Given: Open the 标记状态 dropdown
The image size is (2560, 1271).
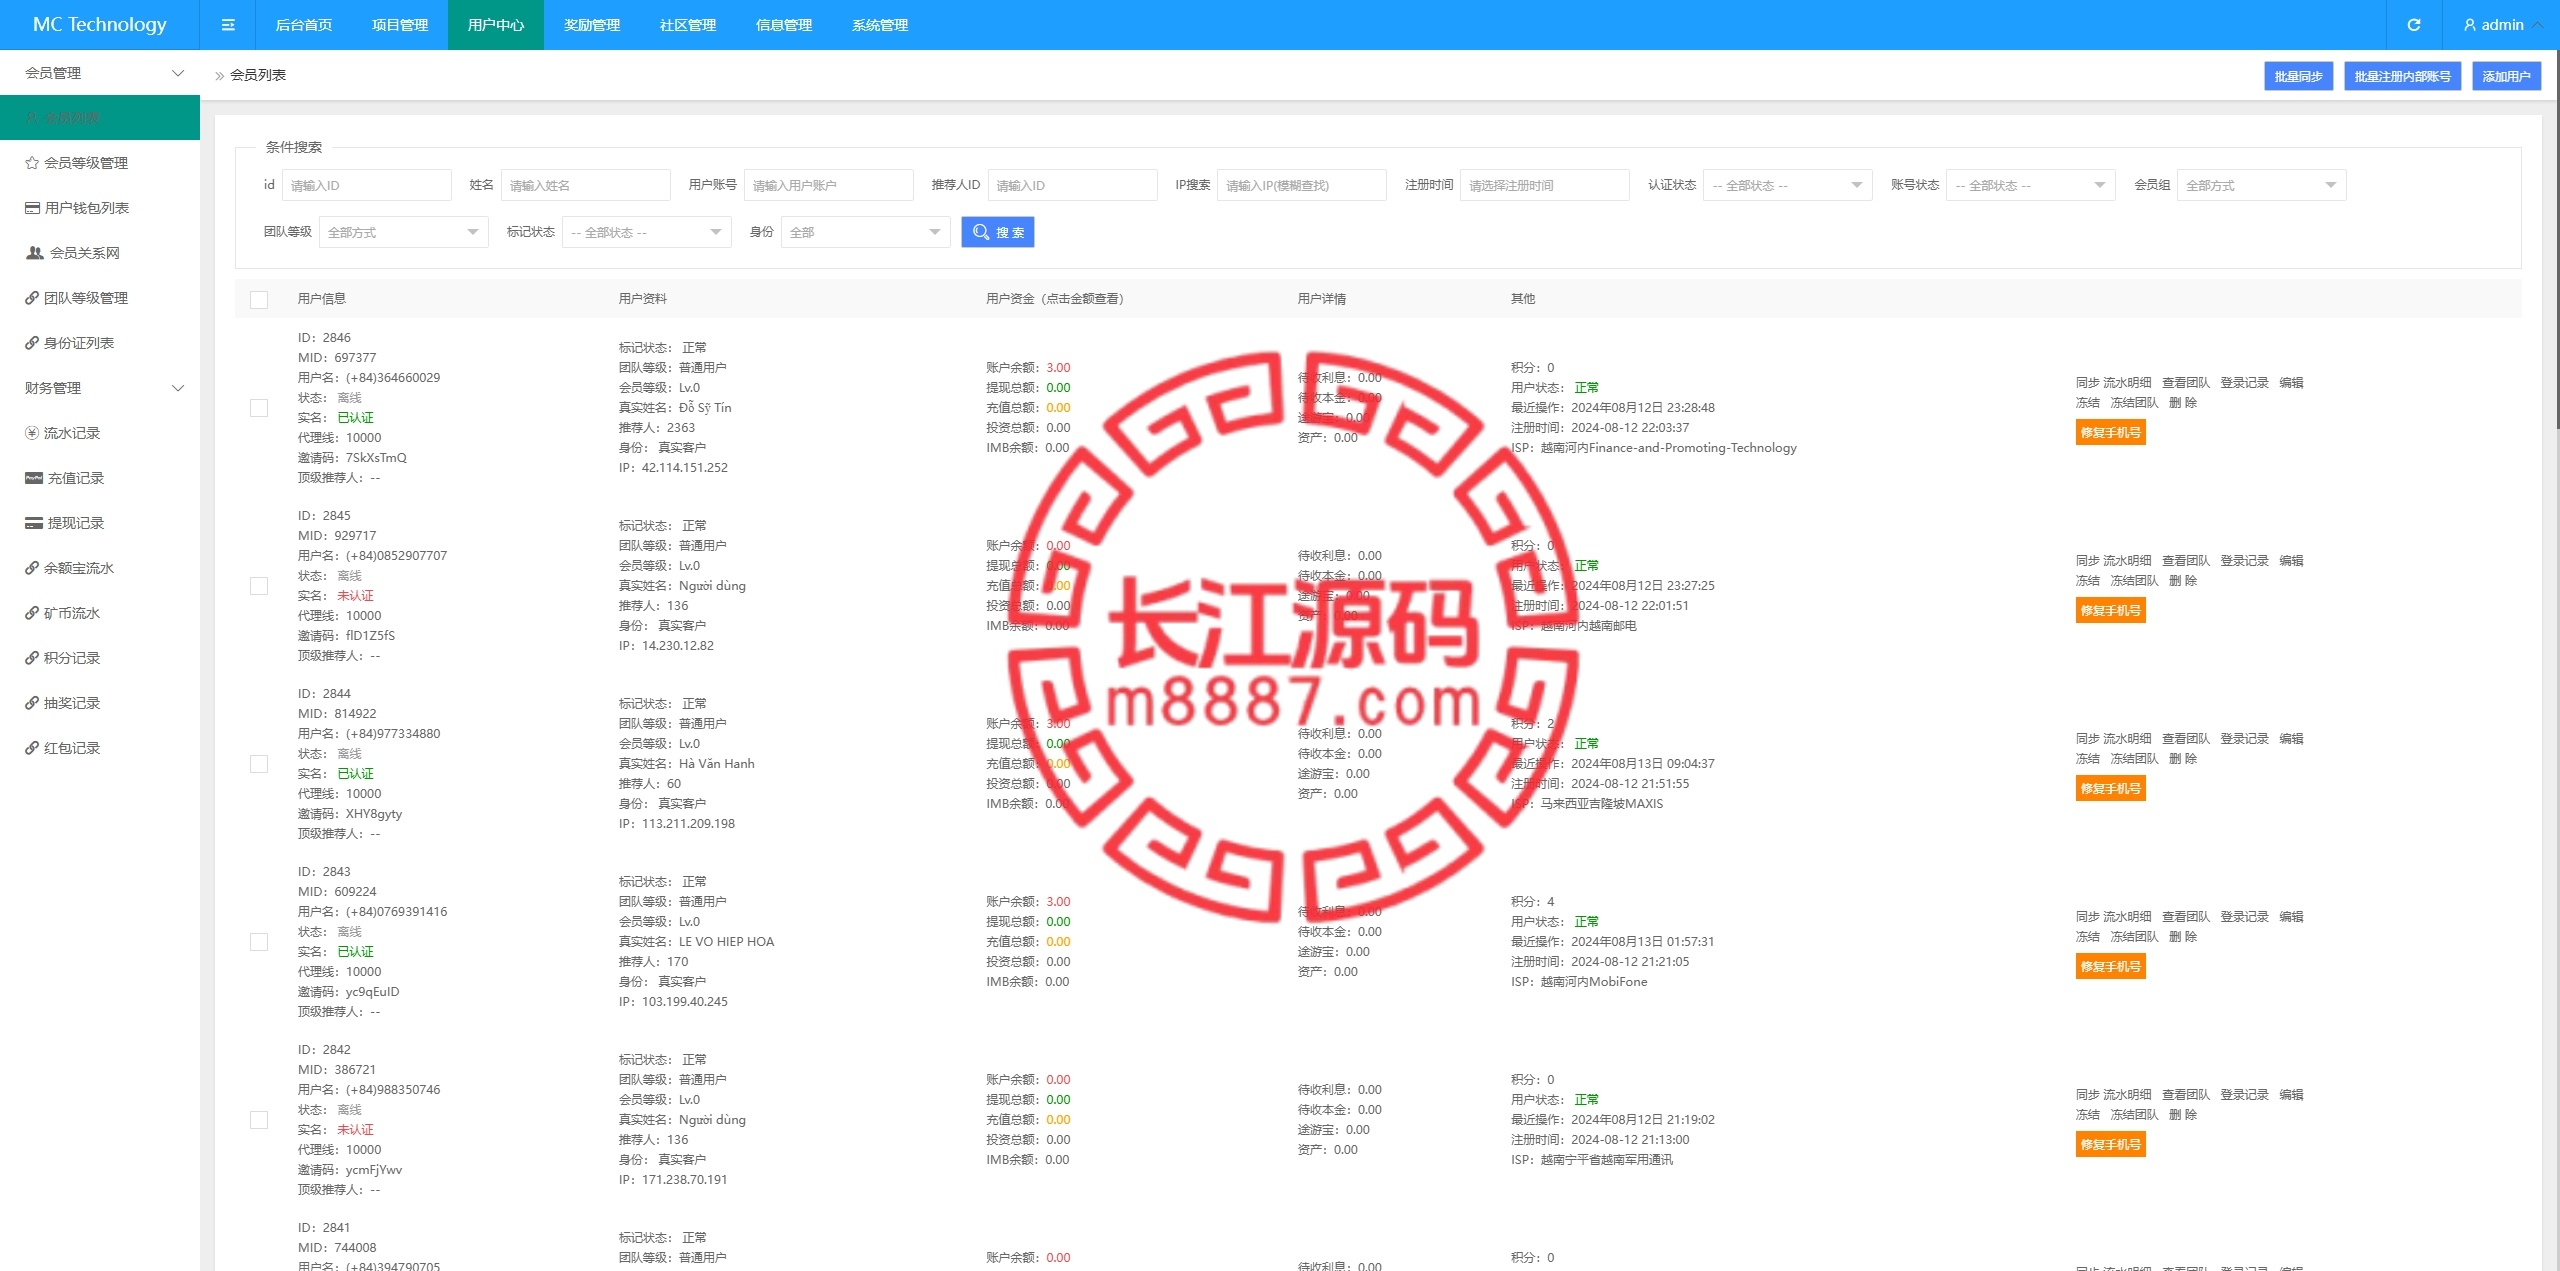Looking at the screenshot, I should pyautogui.click(x=646, y=232).
